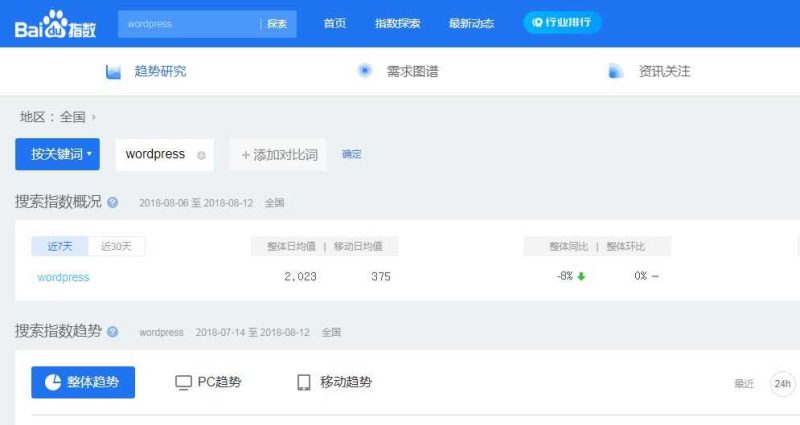800x425 pixels.
Task: Click the 添加对比词 input field
Action: click(278, 155)
